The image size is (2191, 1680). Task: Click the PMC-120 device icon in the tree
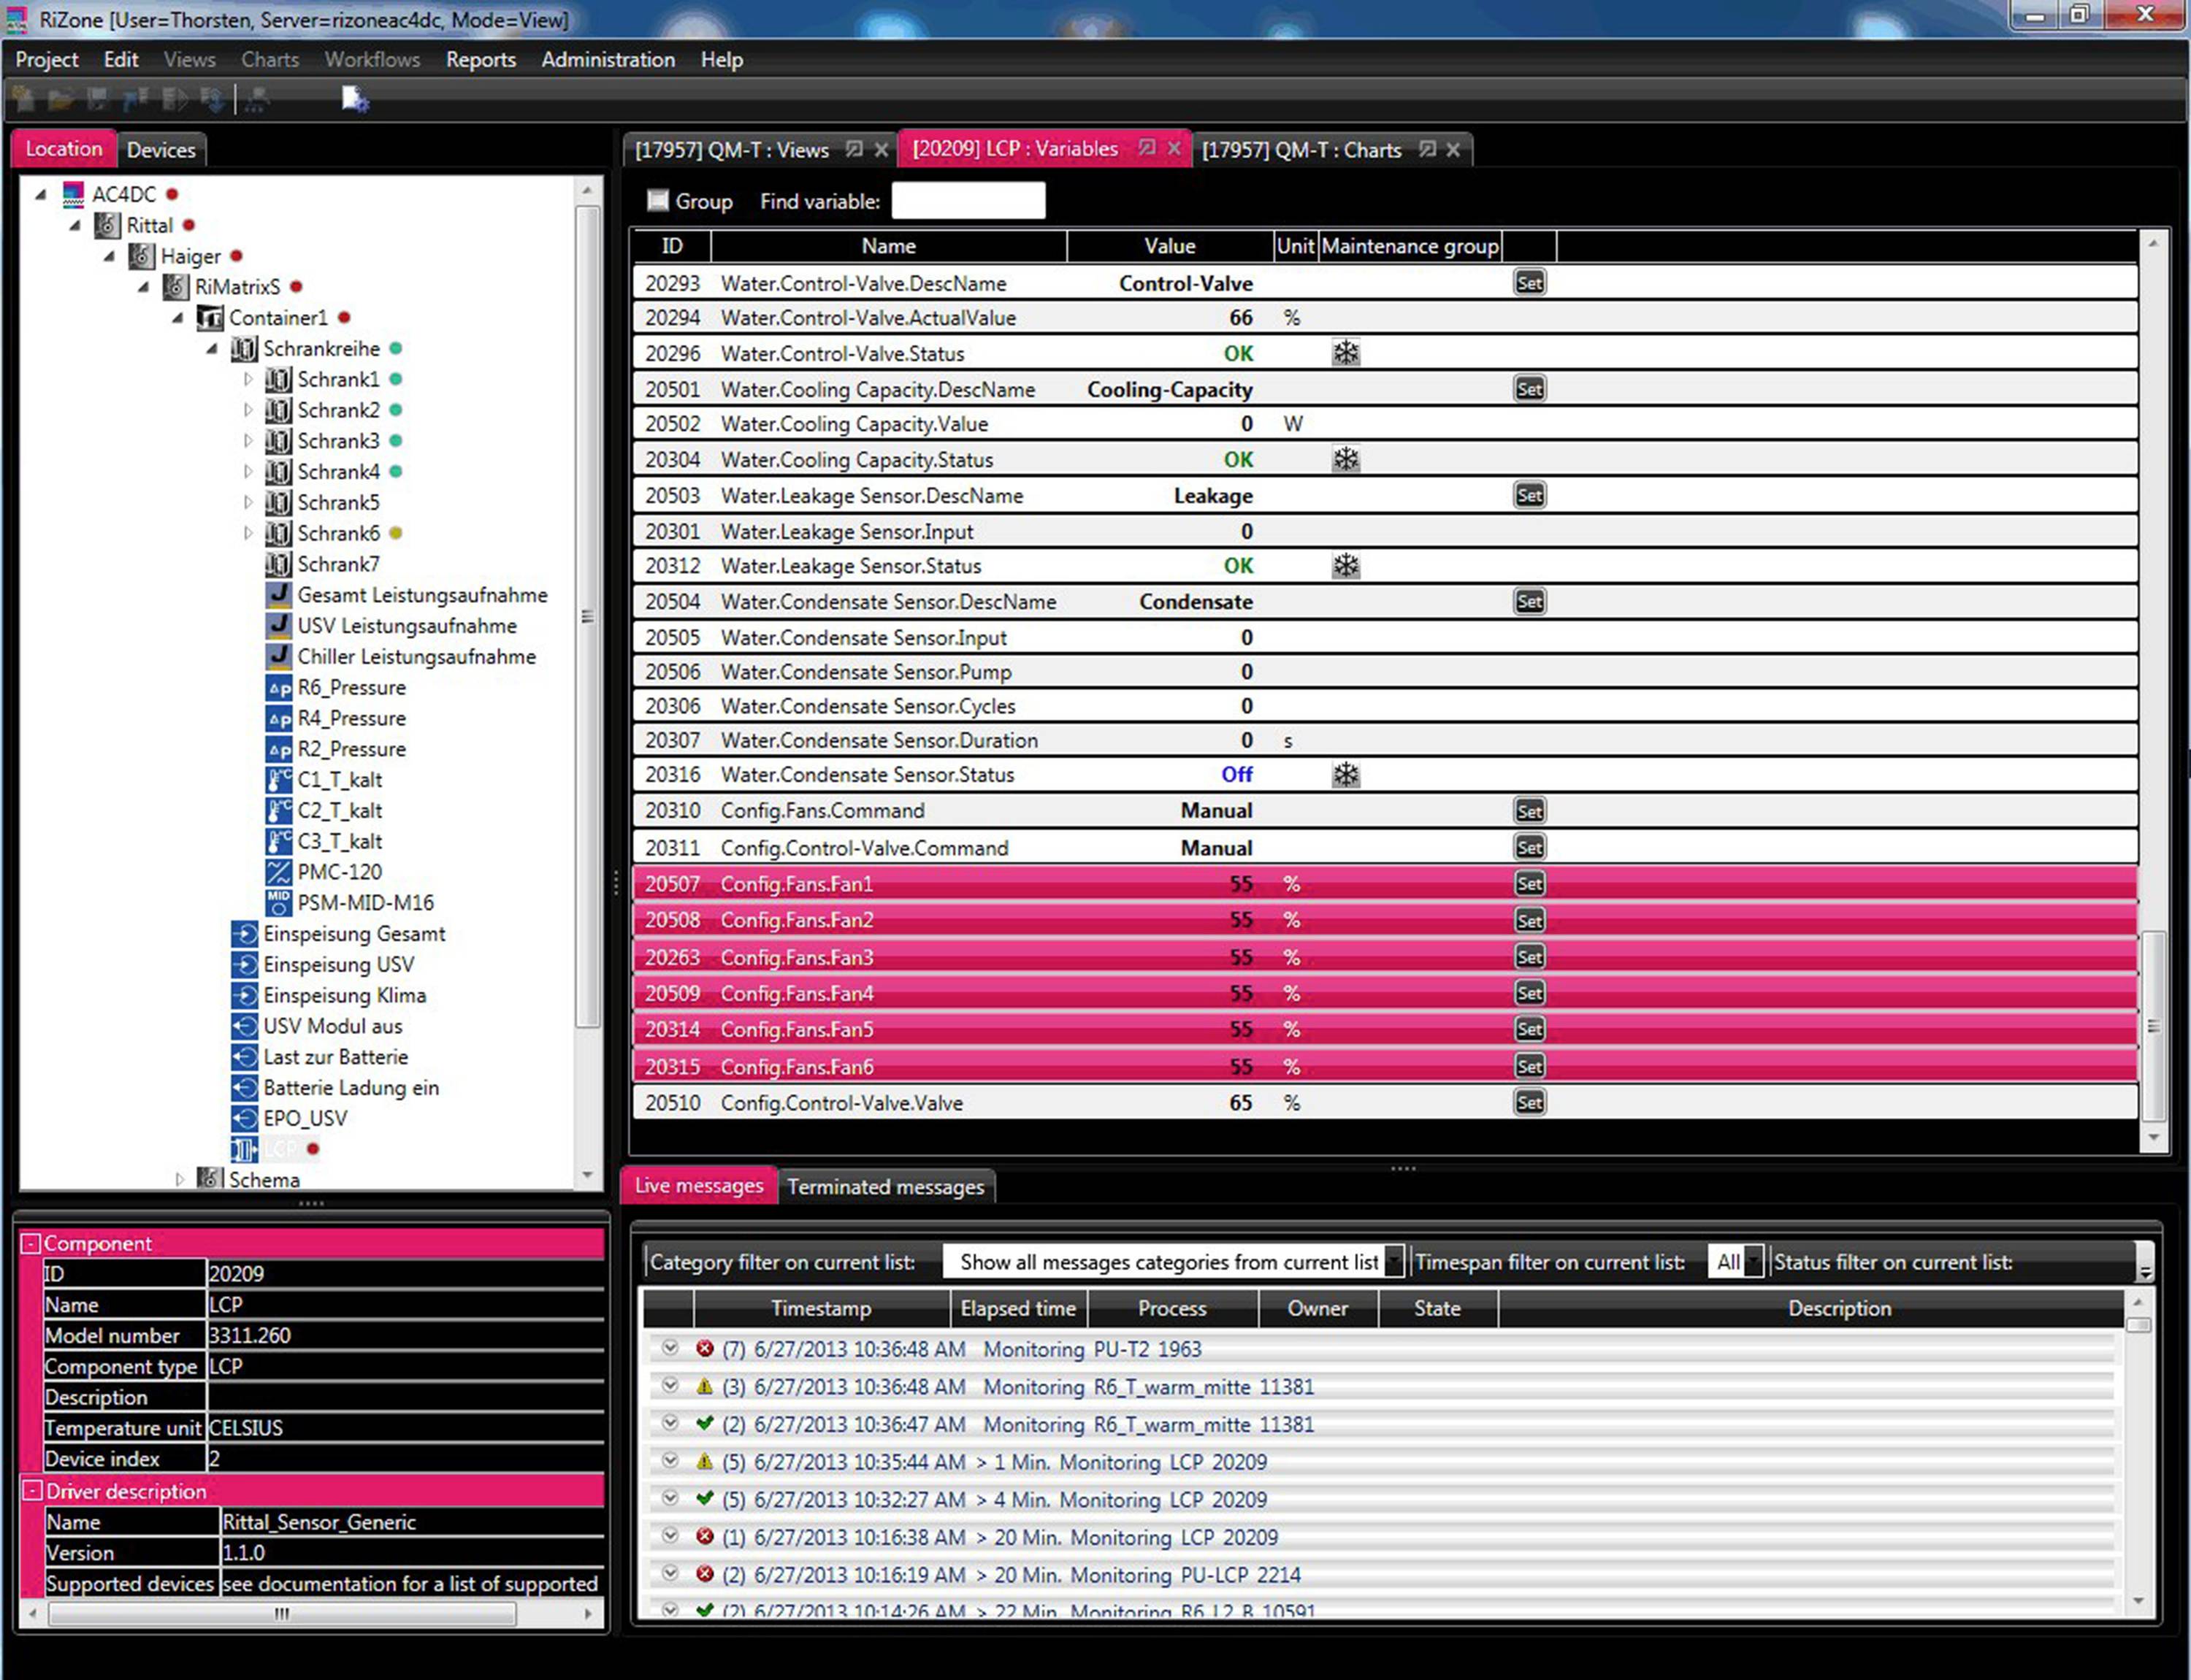coord(278,871)
